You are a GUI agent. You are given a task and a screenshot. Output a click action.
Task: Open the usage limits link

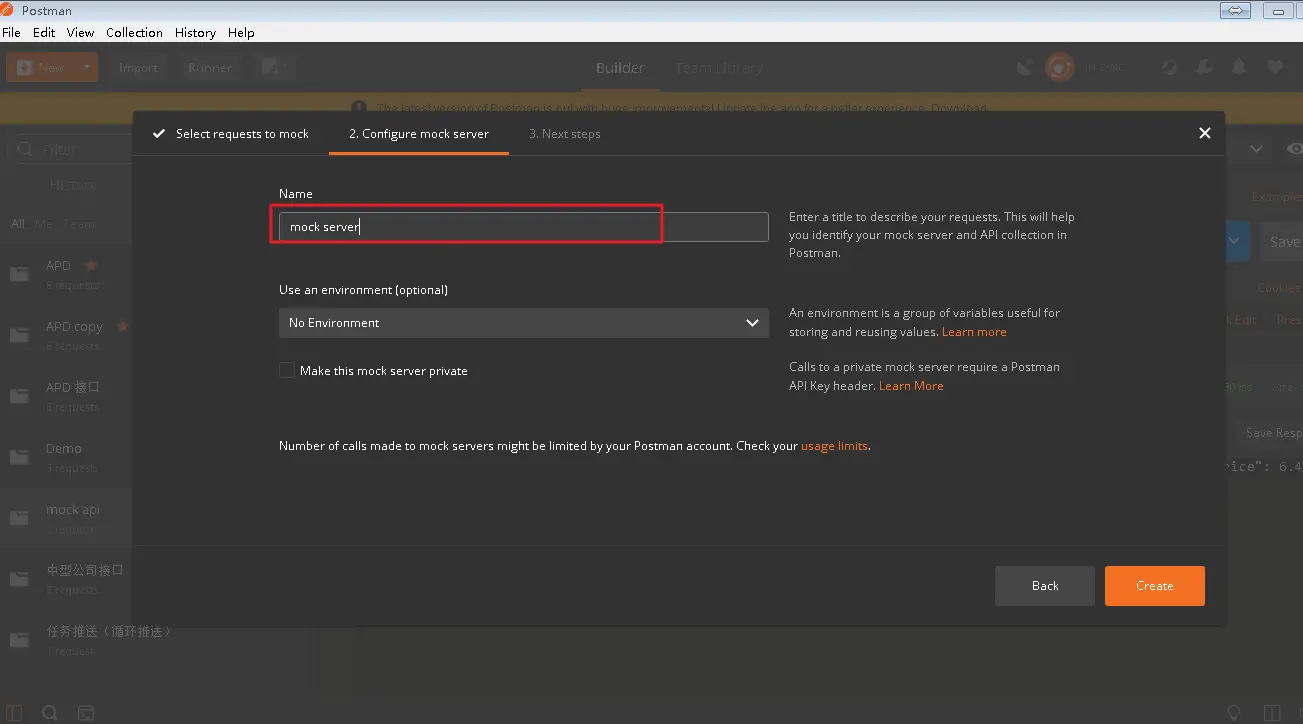coord(834,446)
